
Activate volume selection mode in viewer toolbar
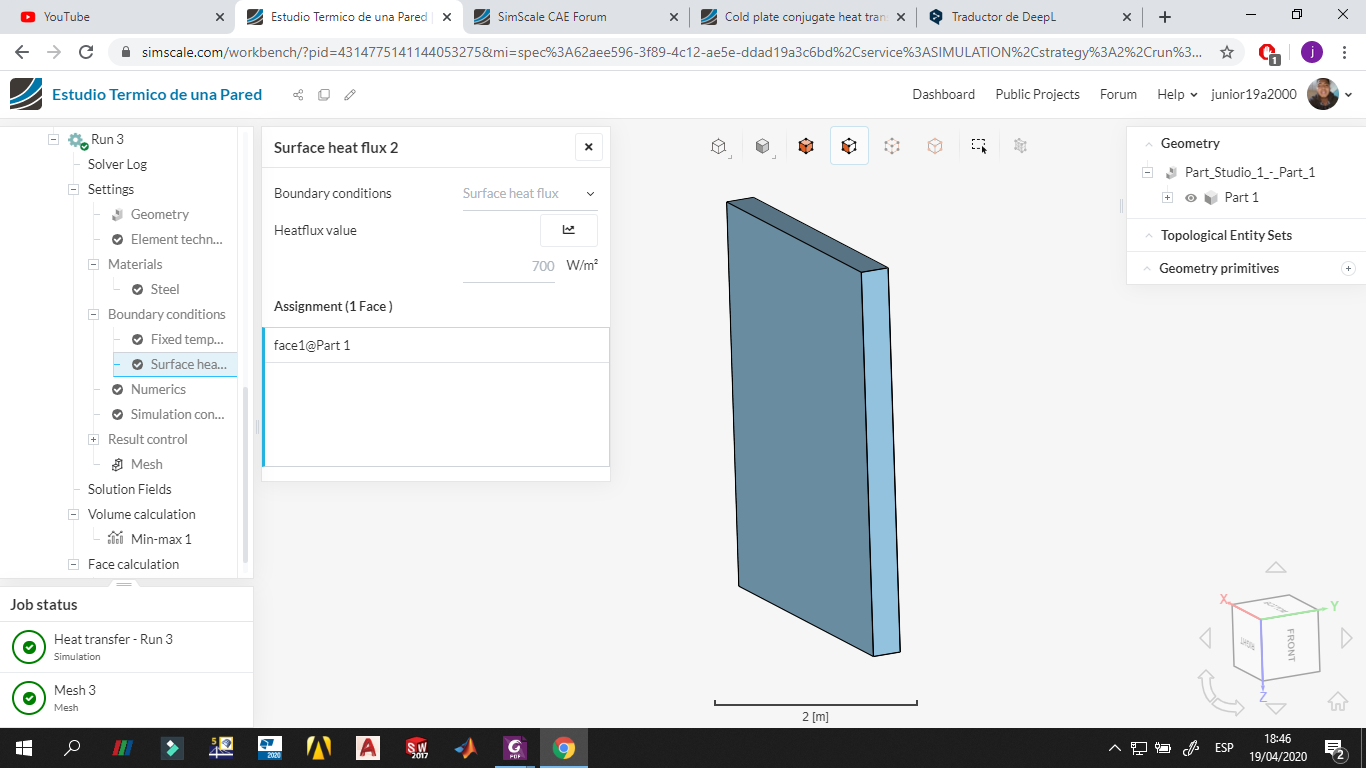[x=806, y=146]
